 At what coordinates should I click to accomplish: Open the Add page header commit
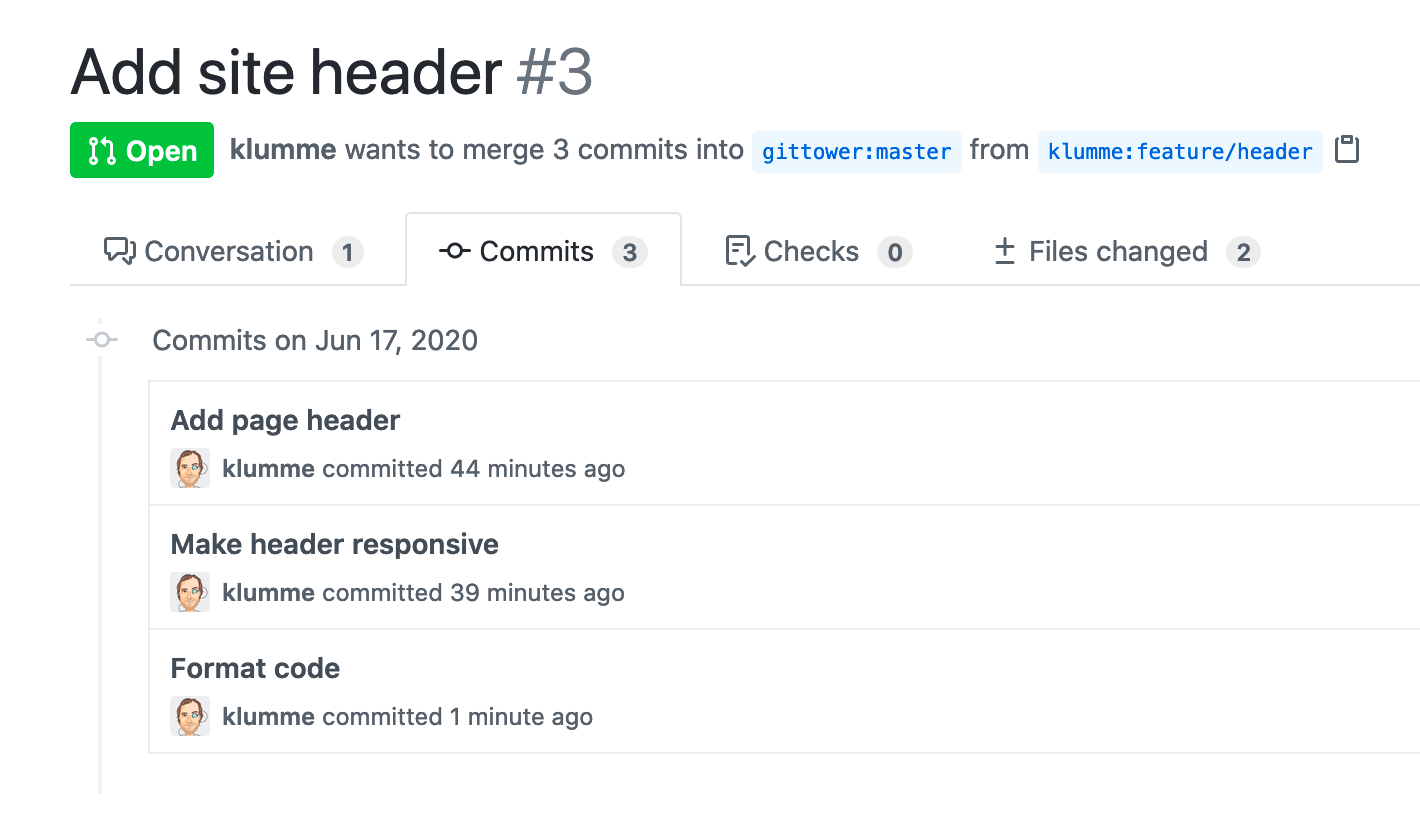click(x=285, y=420)
